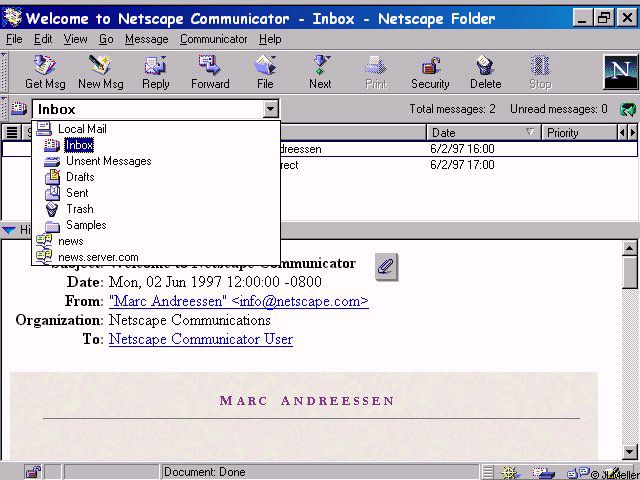Click the Document: Done status text

click(204, 472)
